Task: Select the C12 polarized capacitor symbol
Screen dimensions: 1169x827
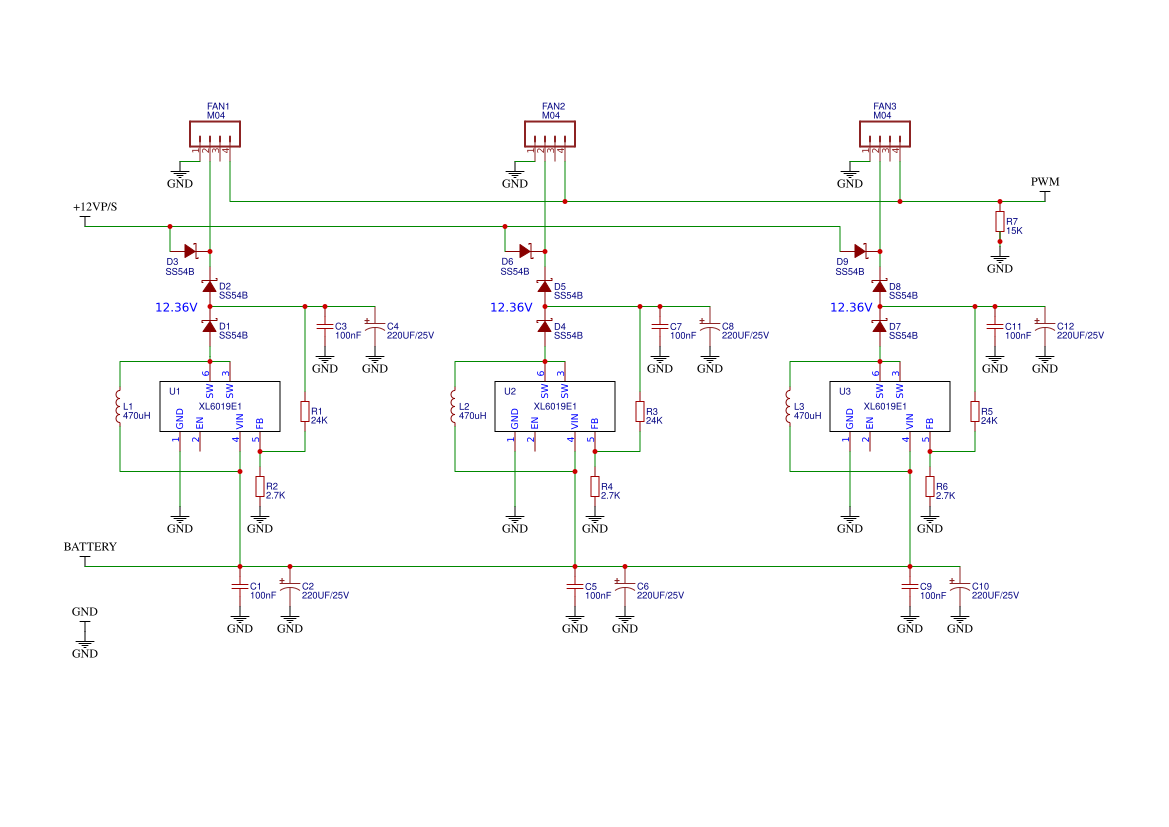Action: (1044, 325)
